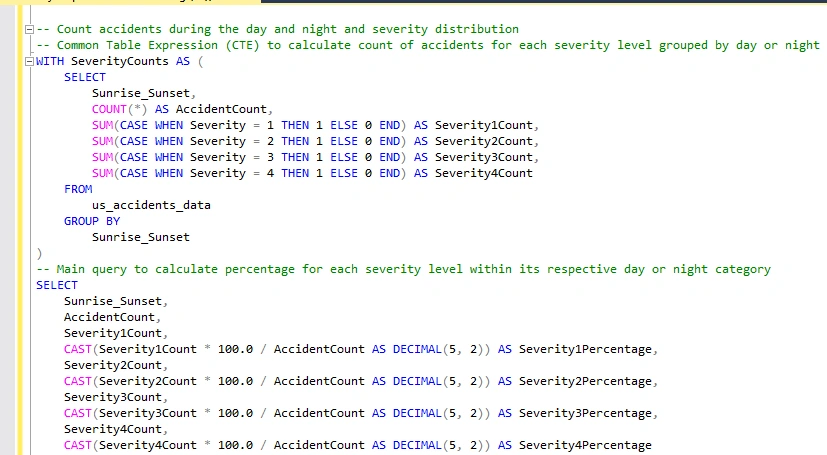
Task: Click 100.0 on the Severity3Percentage line
Action: [x=235, y=413]
